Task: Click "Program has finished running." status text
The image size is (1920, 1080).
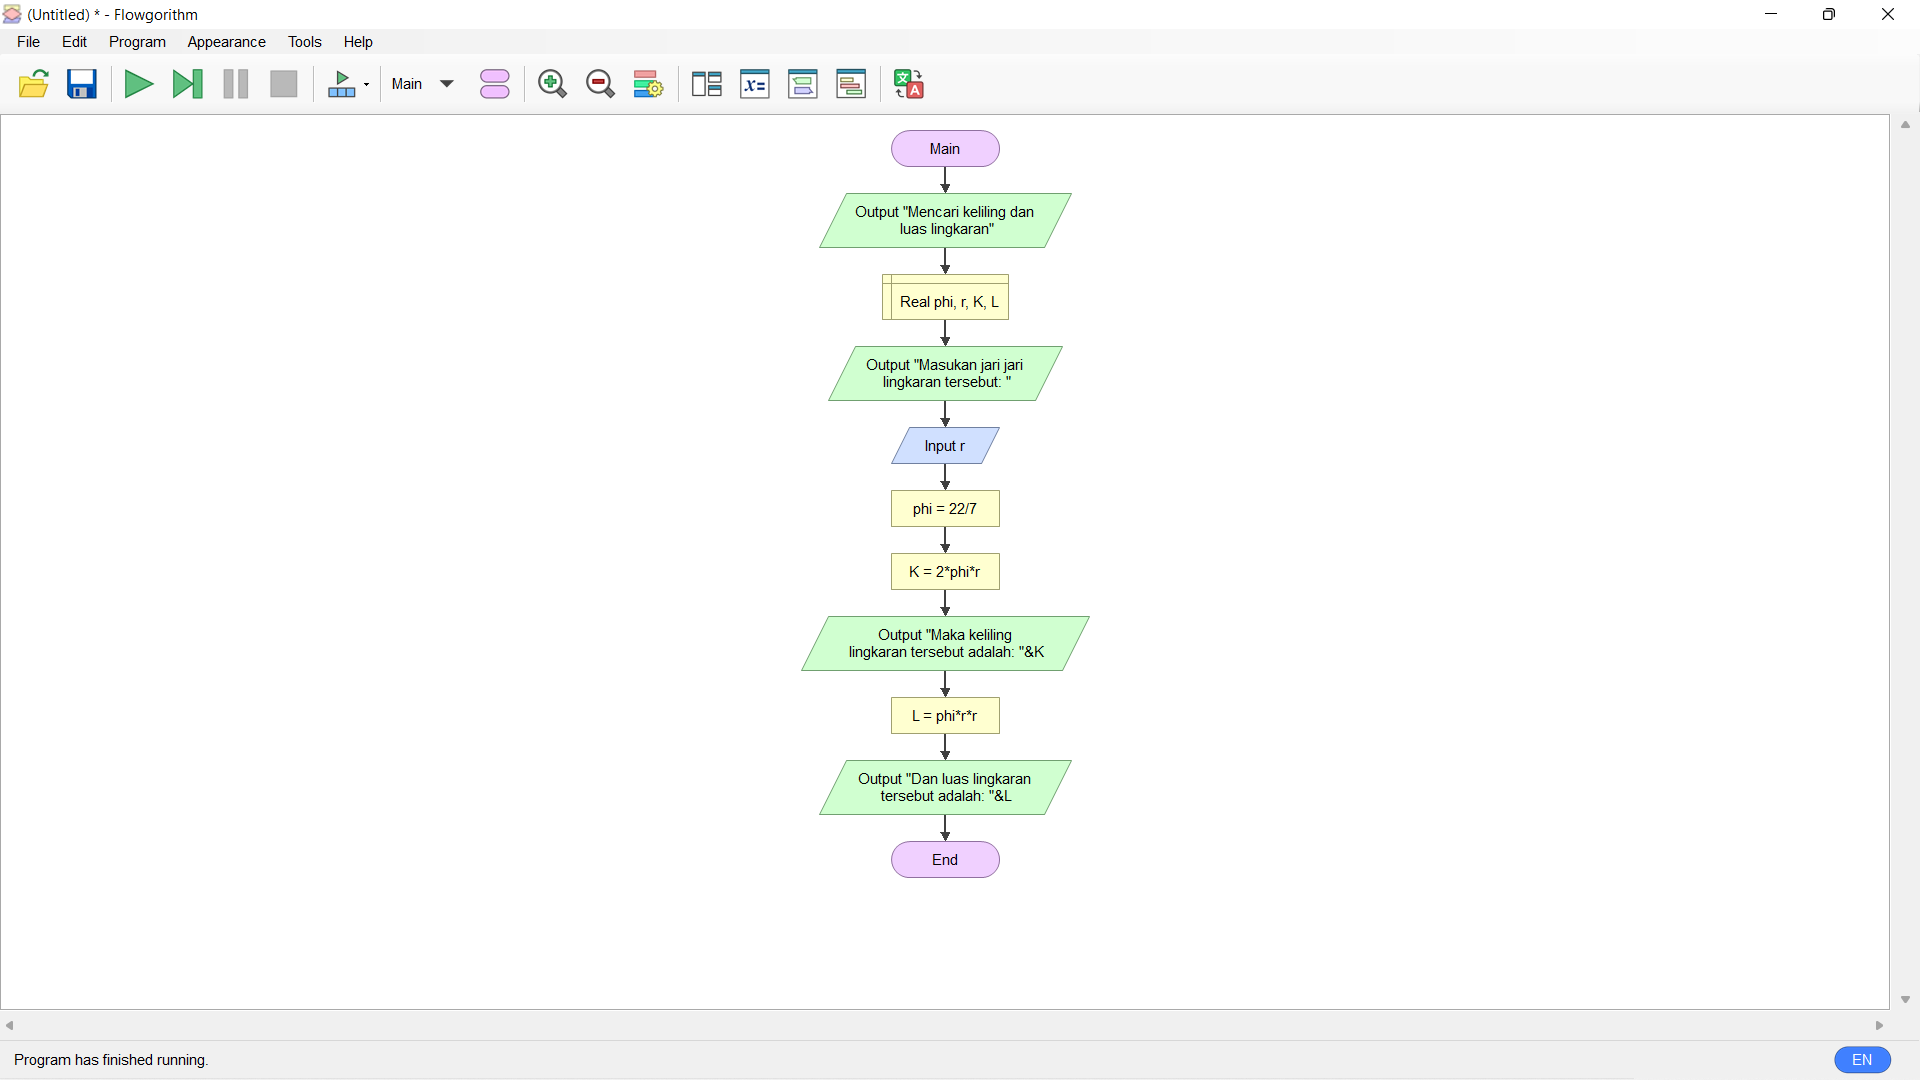Action: point(111,1060)
